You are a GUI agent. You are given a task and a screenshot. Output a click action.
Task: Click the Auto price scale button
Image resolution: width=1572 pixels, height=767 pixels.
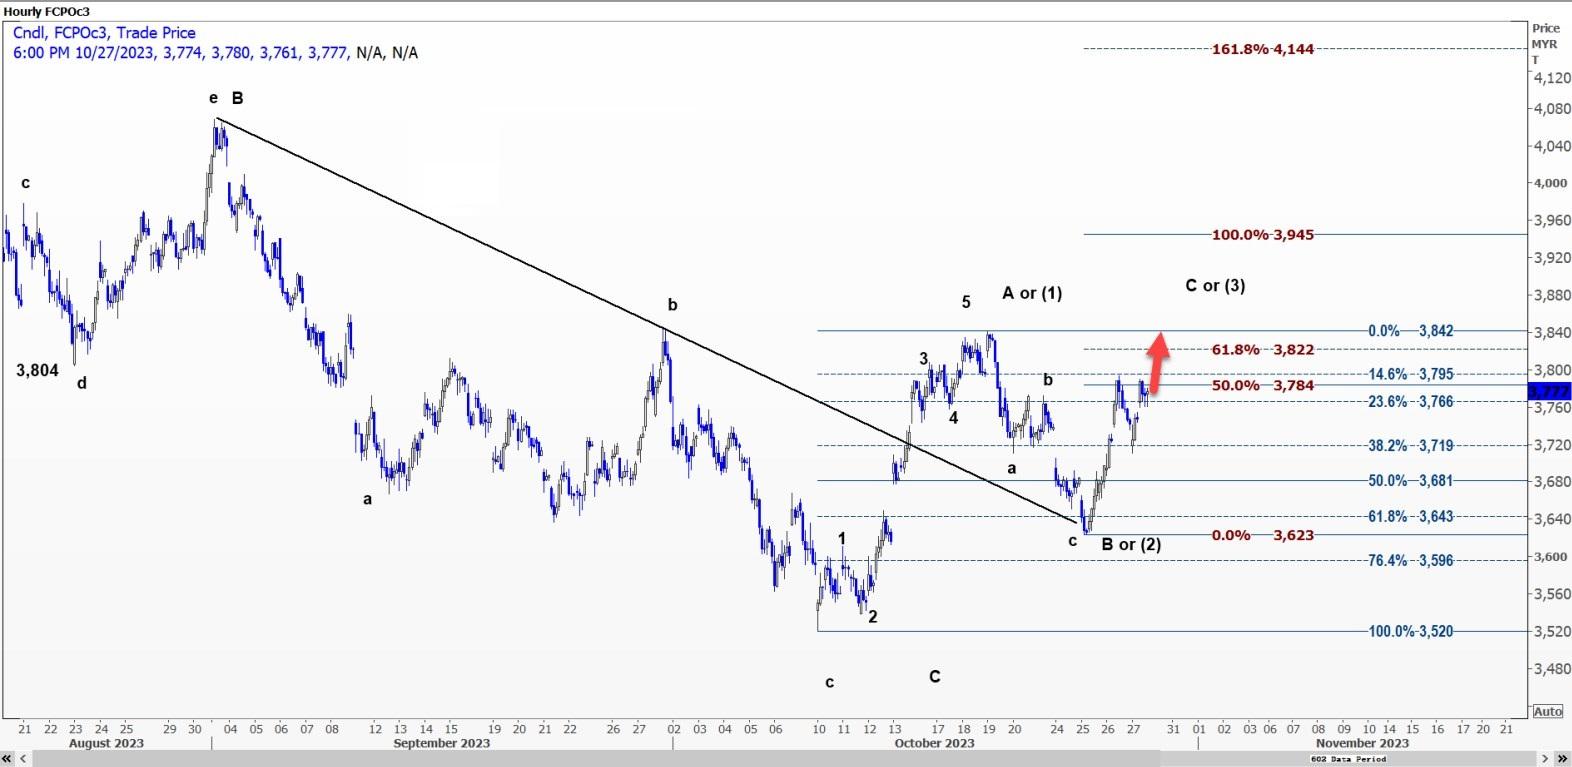[1547, 711]
